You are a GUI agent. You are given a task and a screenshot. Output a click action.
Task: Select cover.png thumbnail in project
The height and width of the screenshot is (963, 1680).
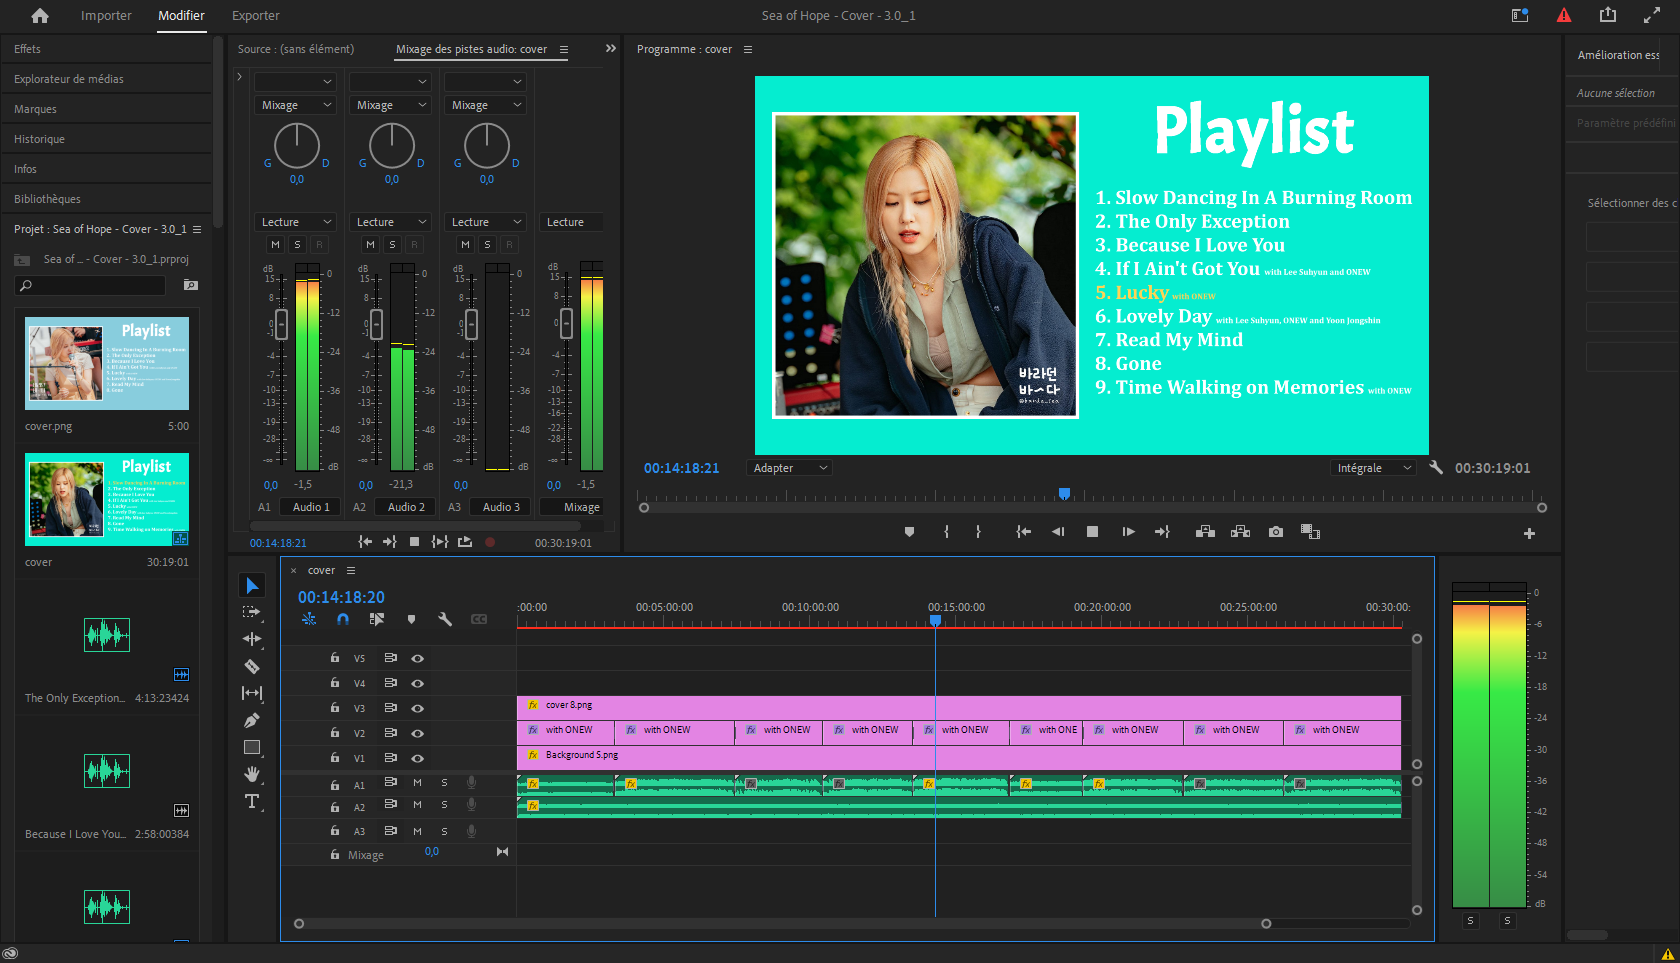pyautogui.click(x=107, y=364)
